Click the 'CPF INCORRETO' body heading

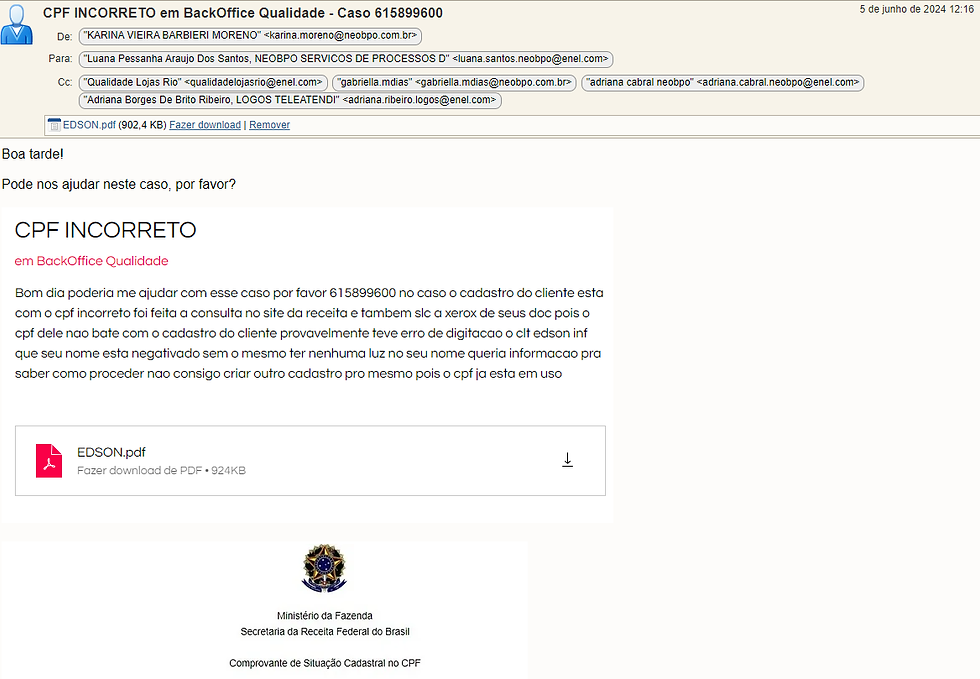(x=106, y=230)
